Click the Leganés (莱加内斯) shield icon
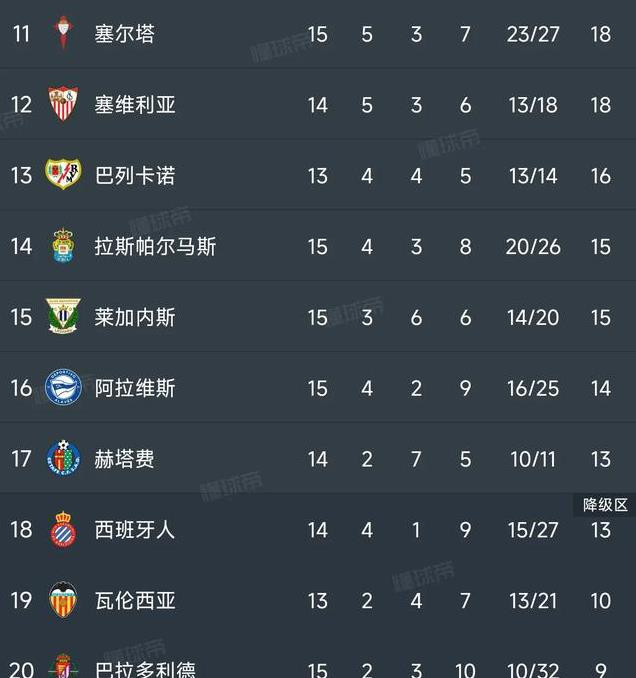 coord(63,316)
